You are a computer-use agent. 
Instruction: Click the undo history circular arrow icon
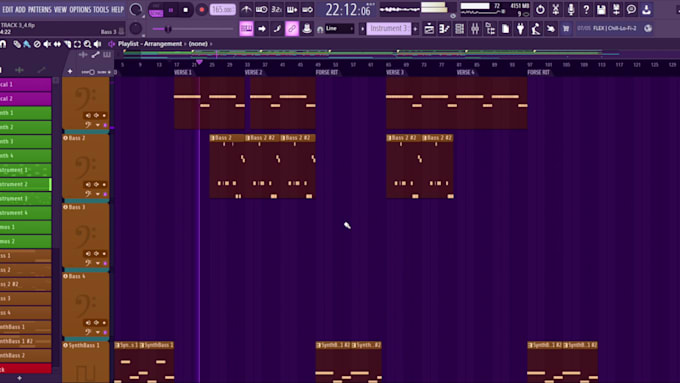tap(540, 10)
